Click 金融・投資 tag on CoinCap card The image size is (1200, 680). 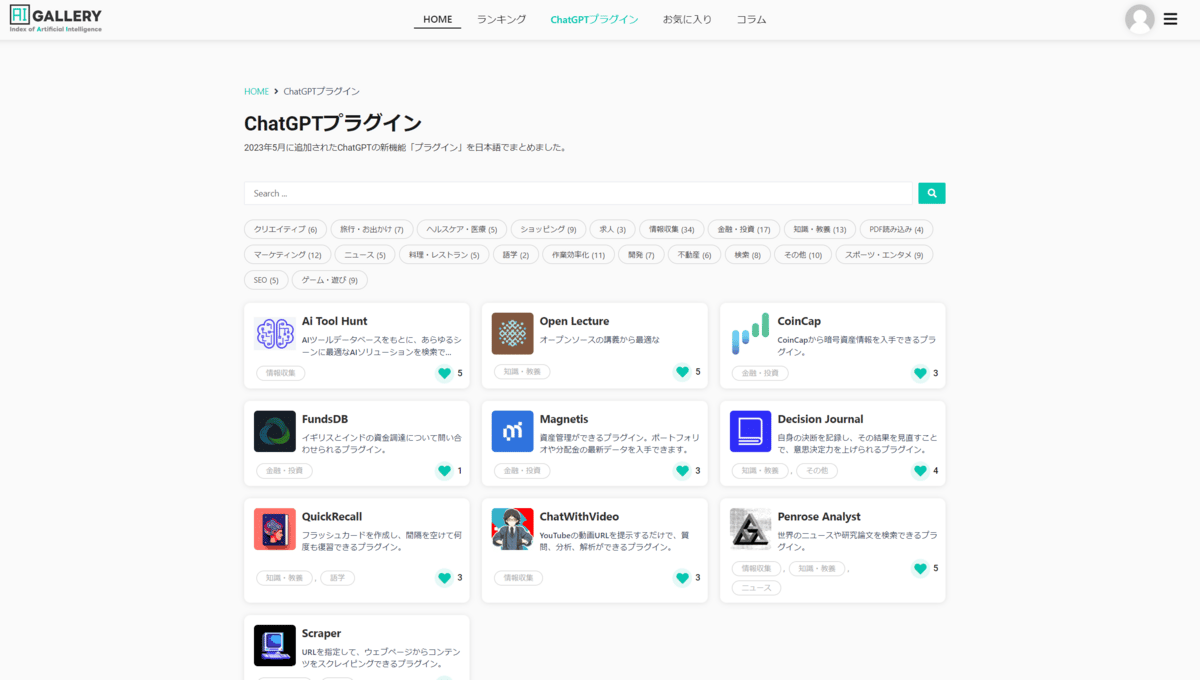[x=760, y=373]
